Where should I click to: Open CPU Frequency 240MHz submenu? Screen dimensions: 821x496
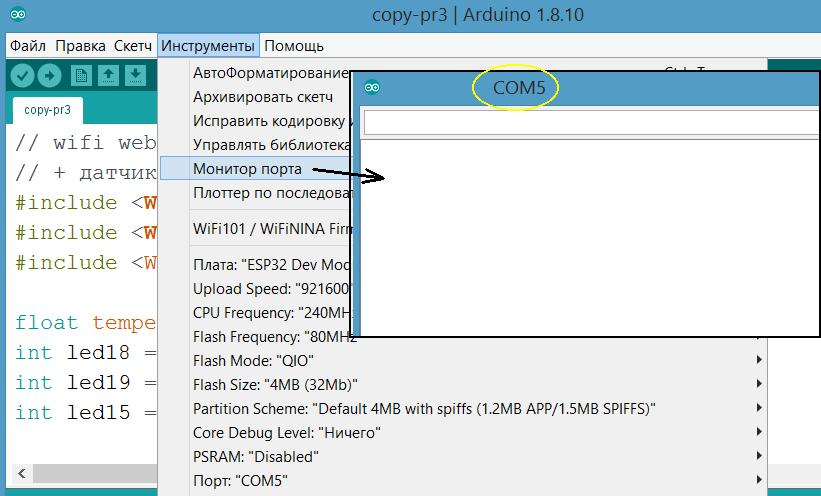click(x=271, y=313)
